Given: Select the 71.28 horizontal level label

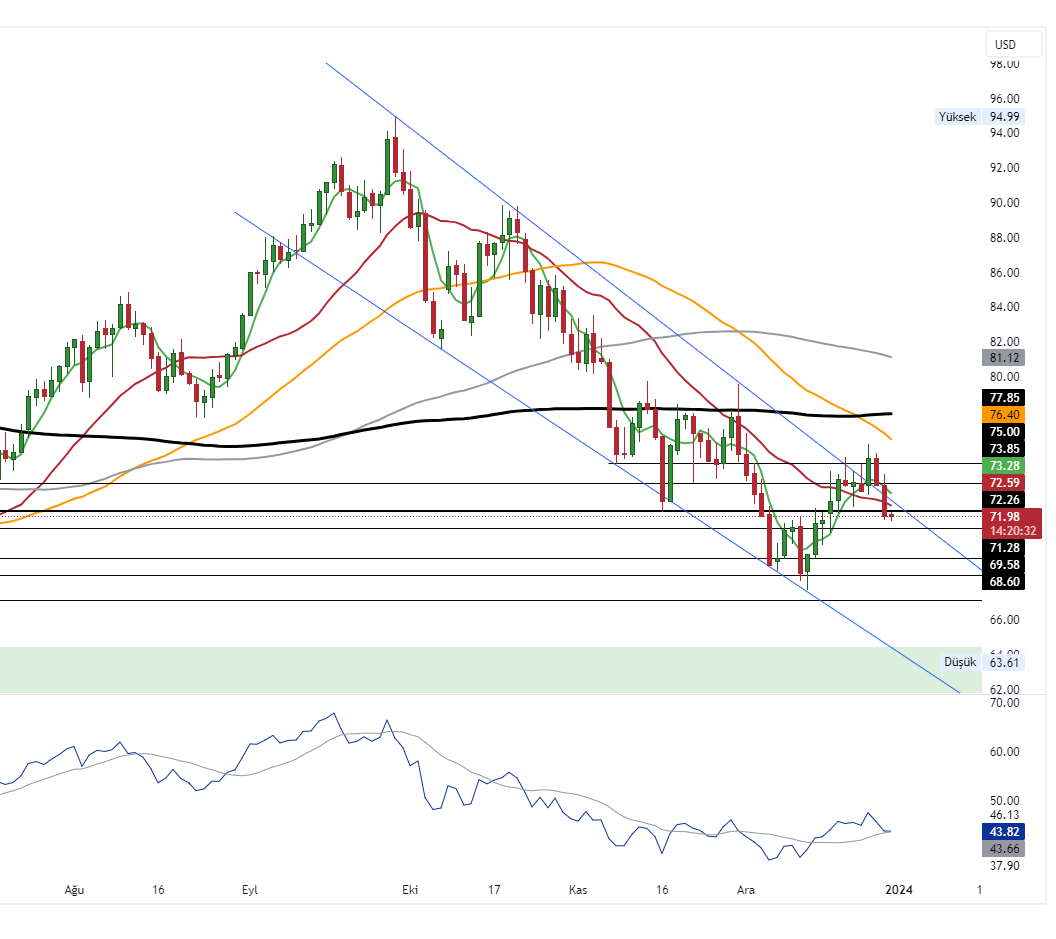Looking at the screenshot, I should [x=1004, y=548].
